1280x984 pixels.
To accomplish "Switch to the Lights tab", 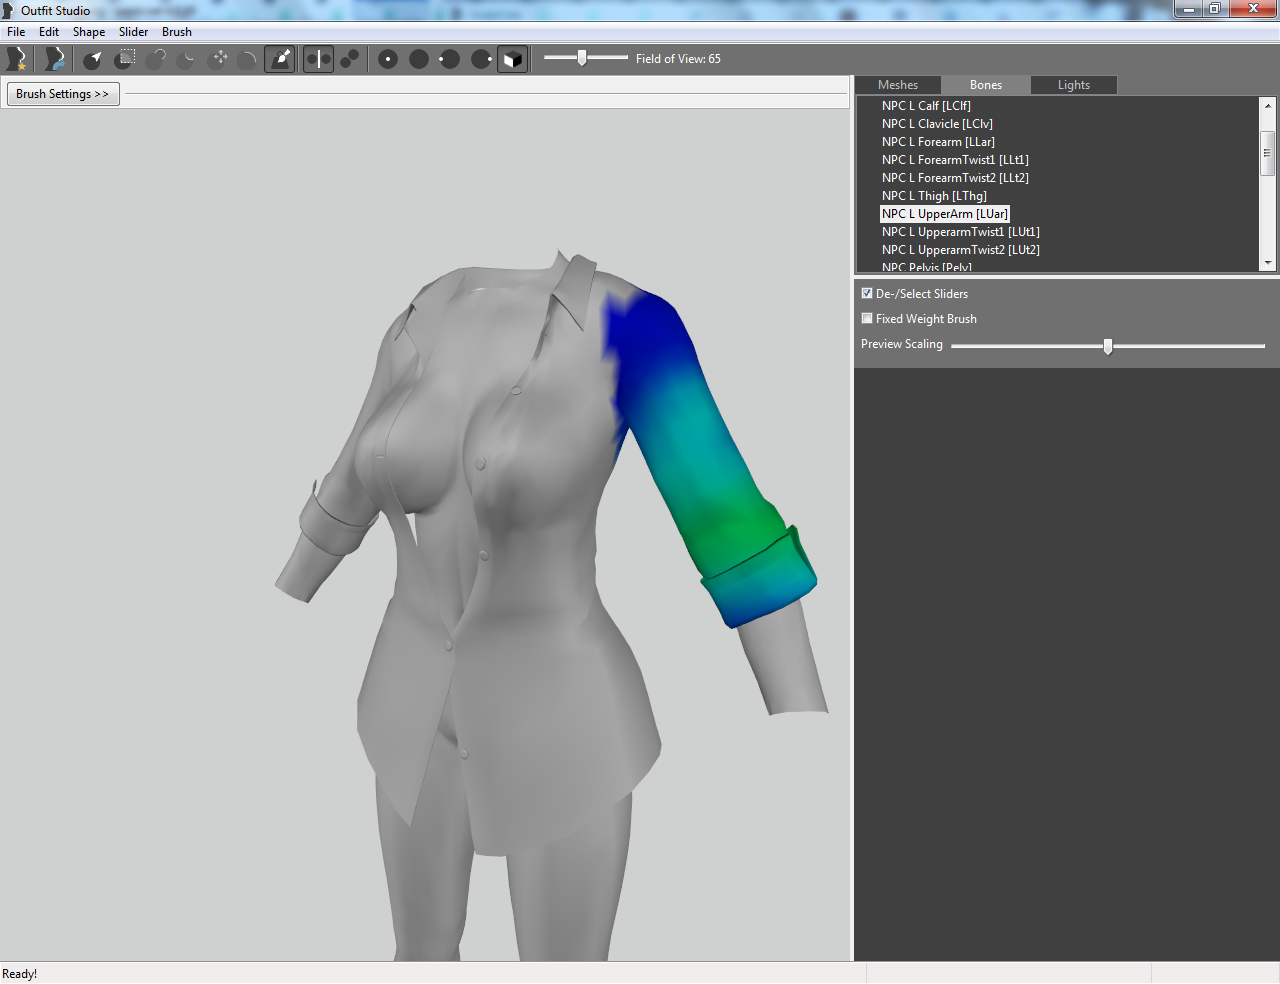I will point(1074,85).
